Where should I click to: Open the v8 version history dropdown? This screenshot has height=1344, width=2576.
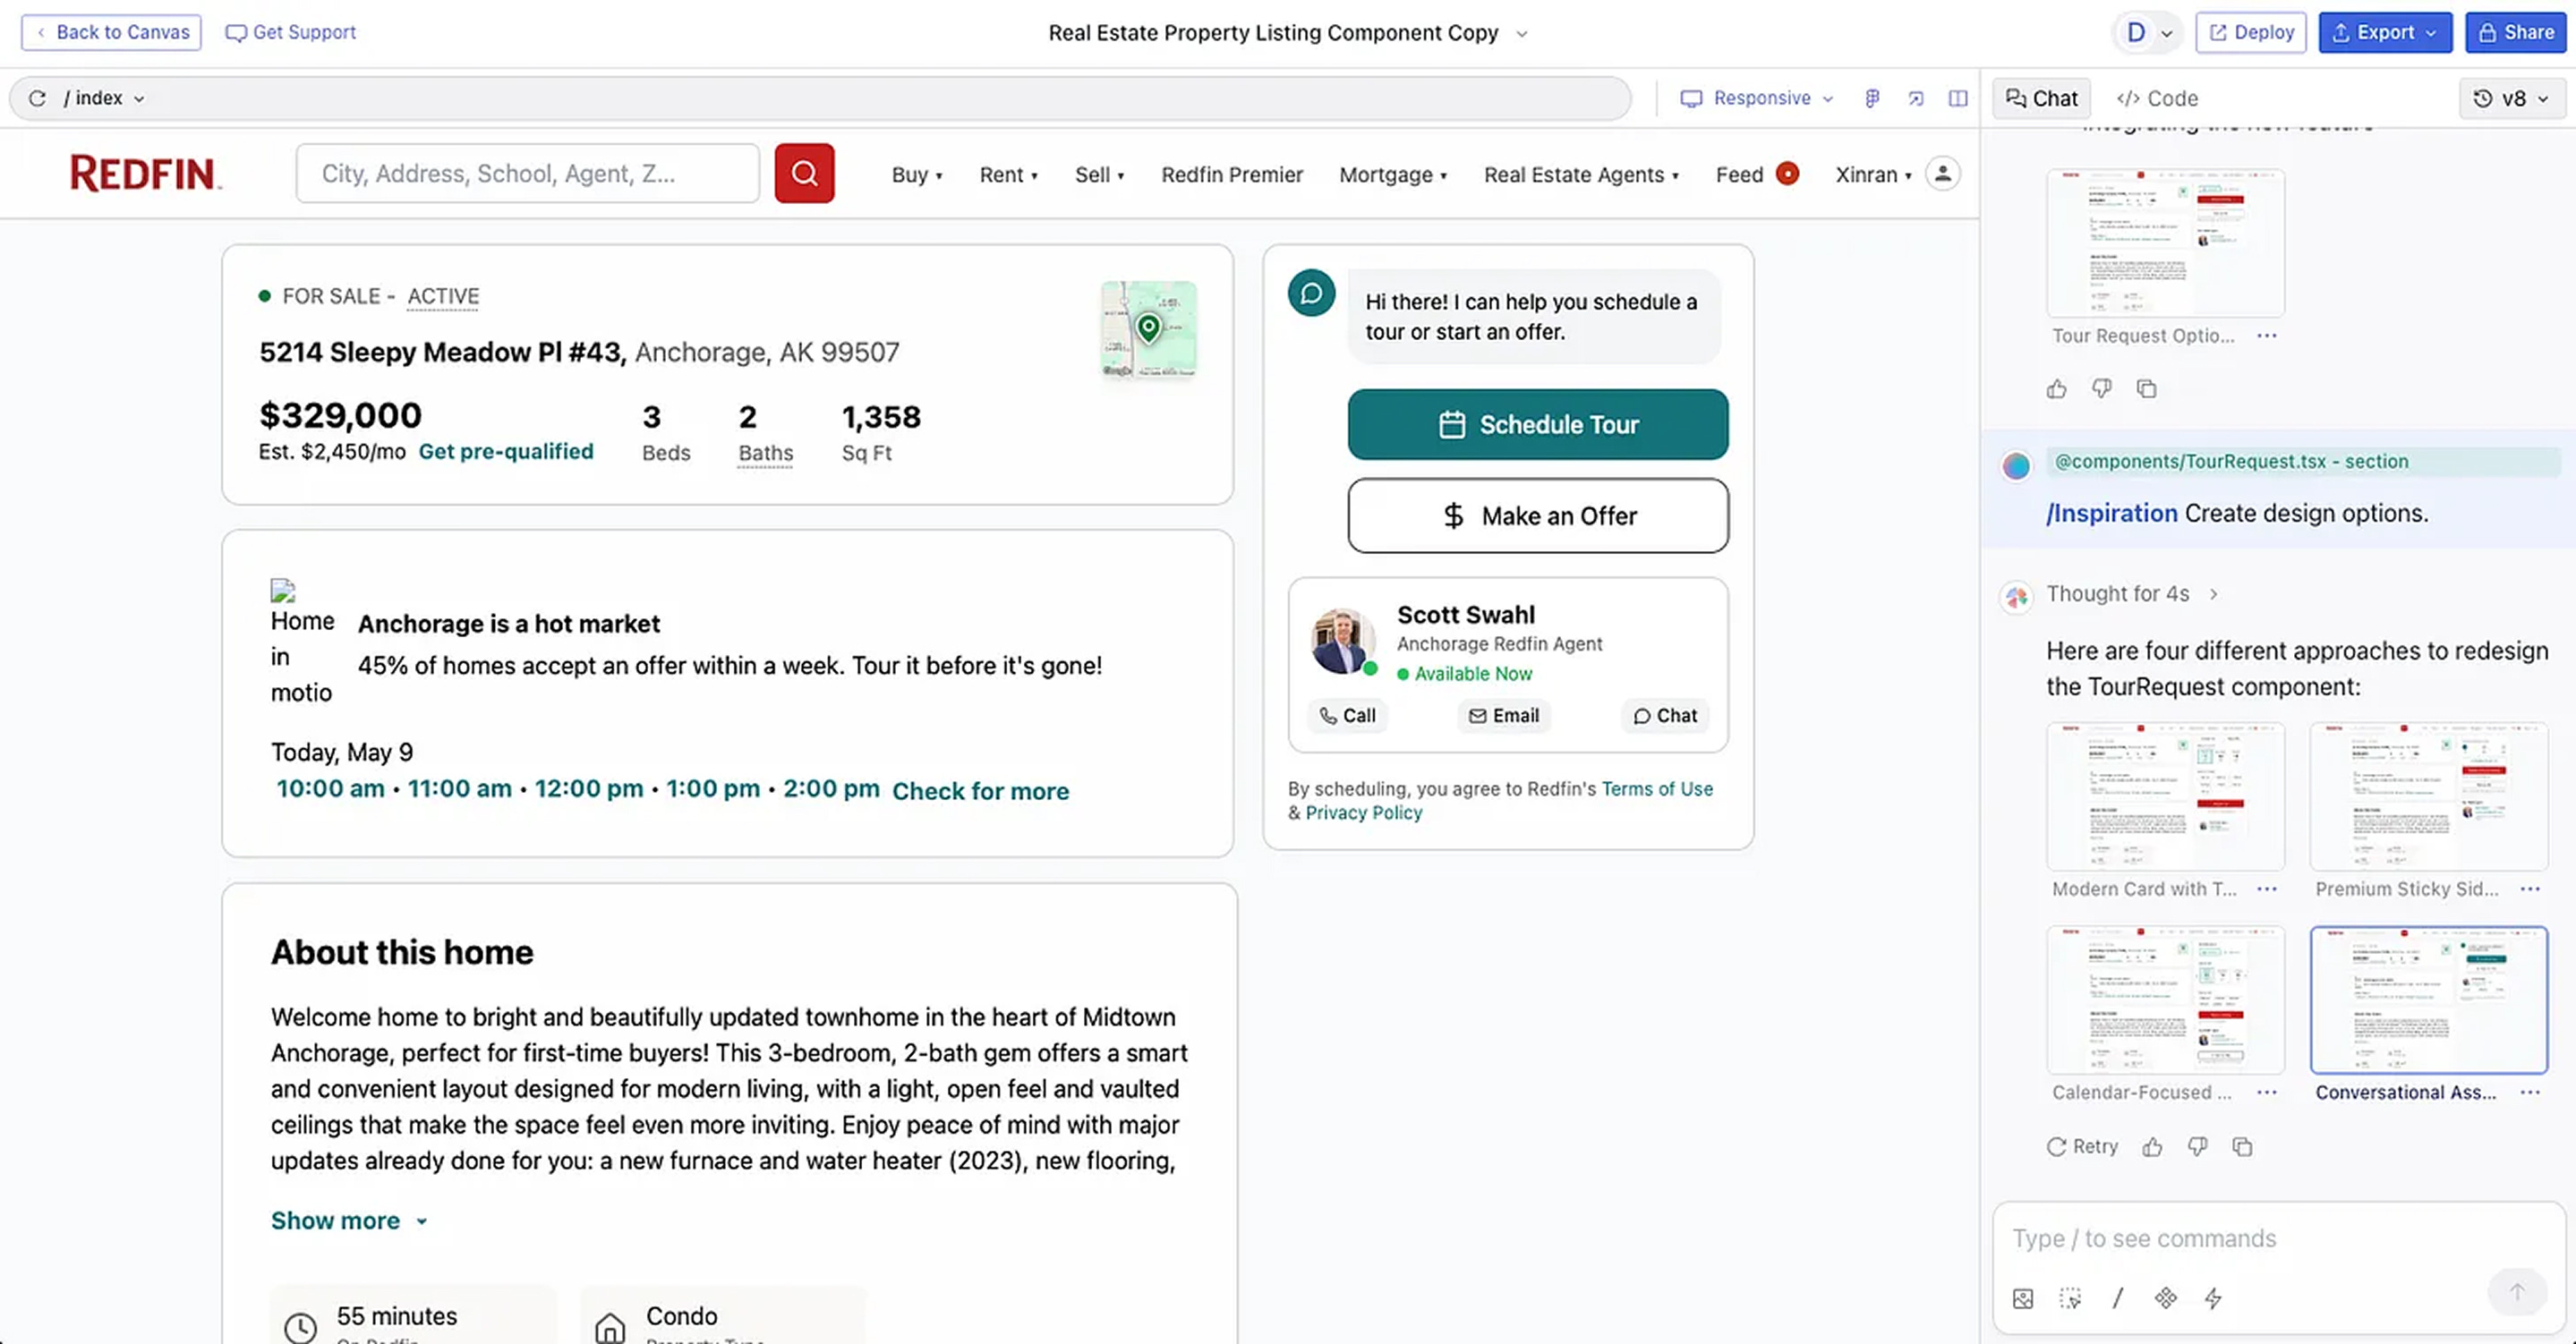click(2513, 98)
